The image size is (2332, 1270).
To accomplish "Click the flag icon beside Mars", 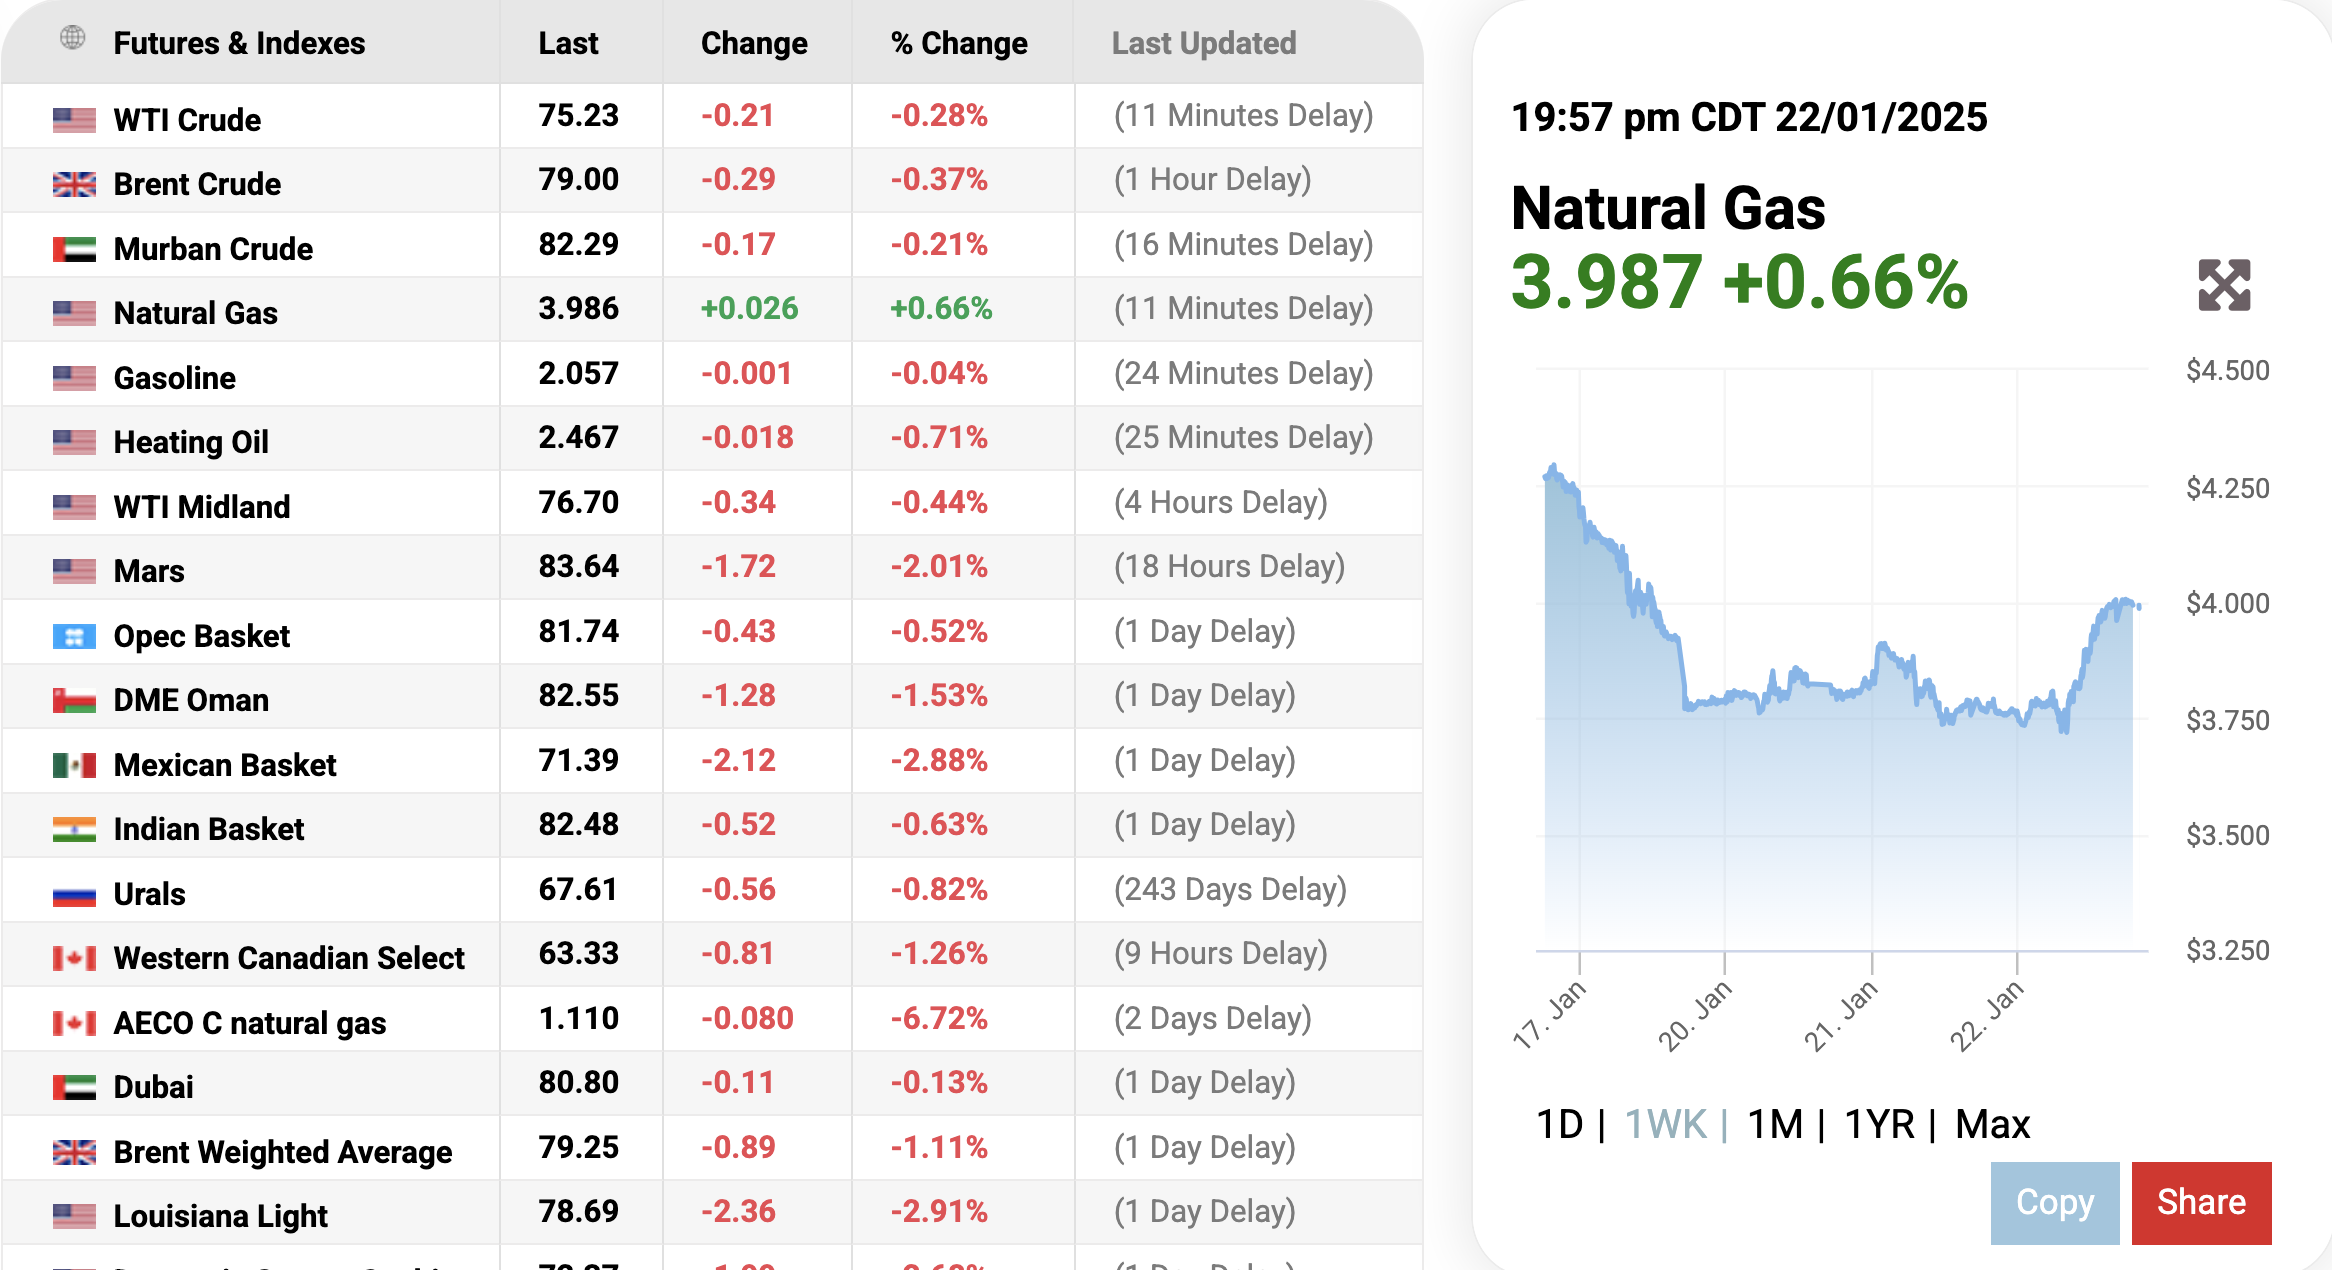I will tap(74, 571).
